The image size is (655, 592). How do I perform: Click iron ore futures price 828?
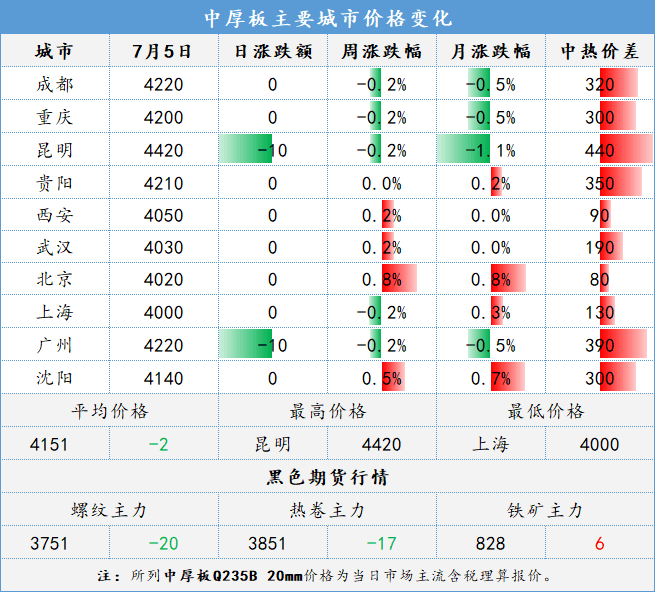[490, 544]
